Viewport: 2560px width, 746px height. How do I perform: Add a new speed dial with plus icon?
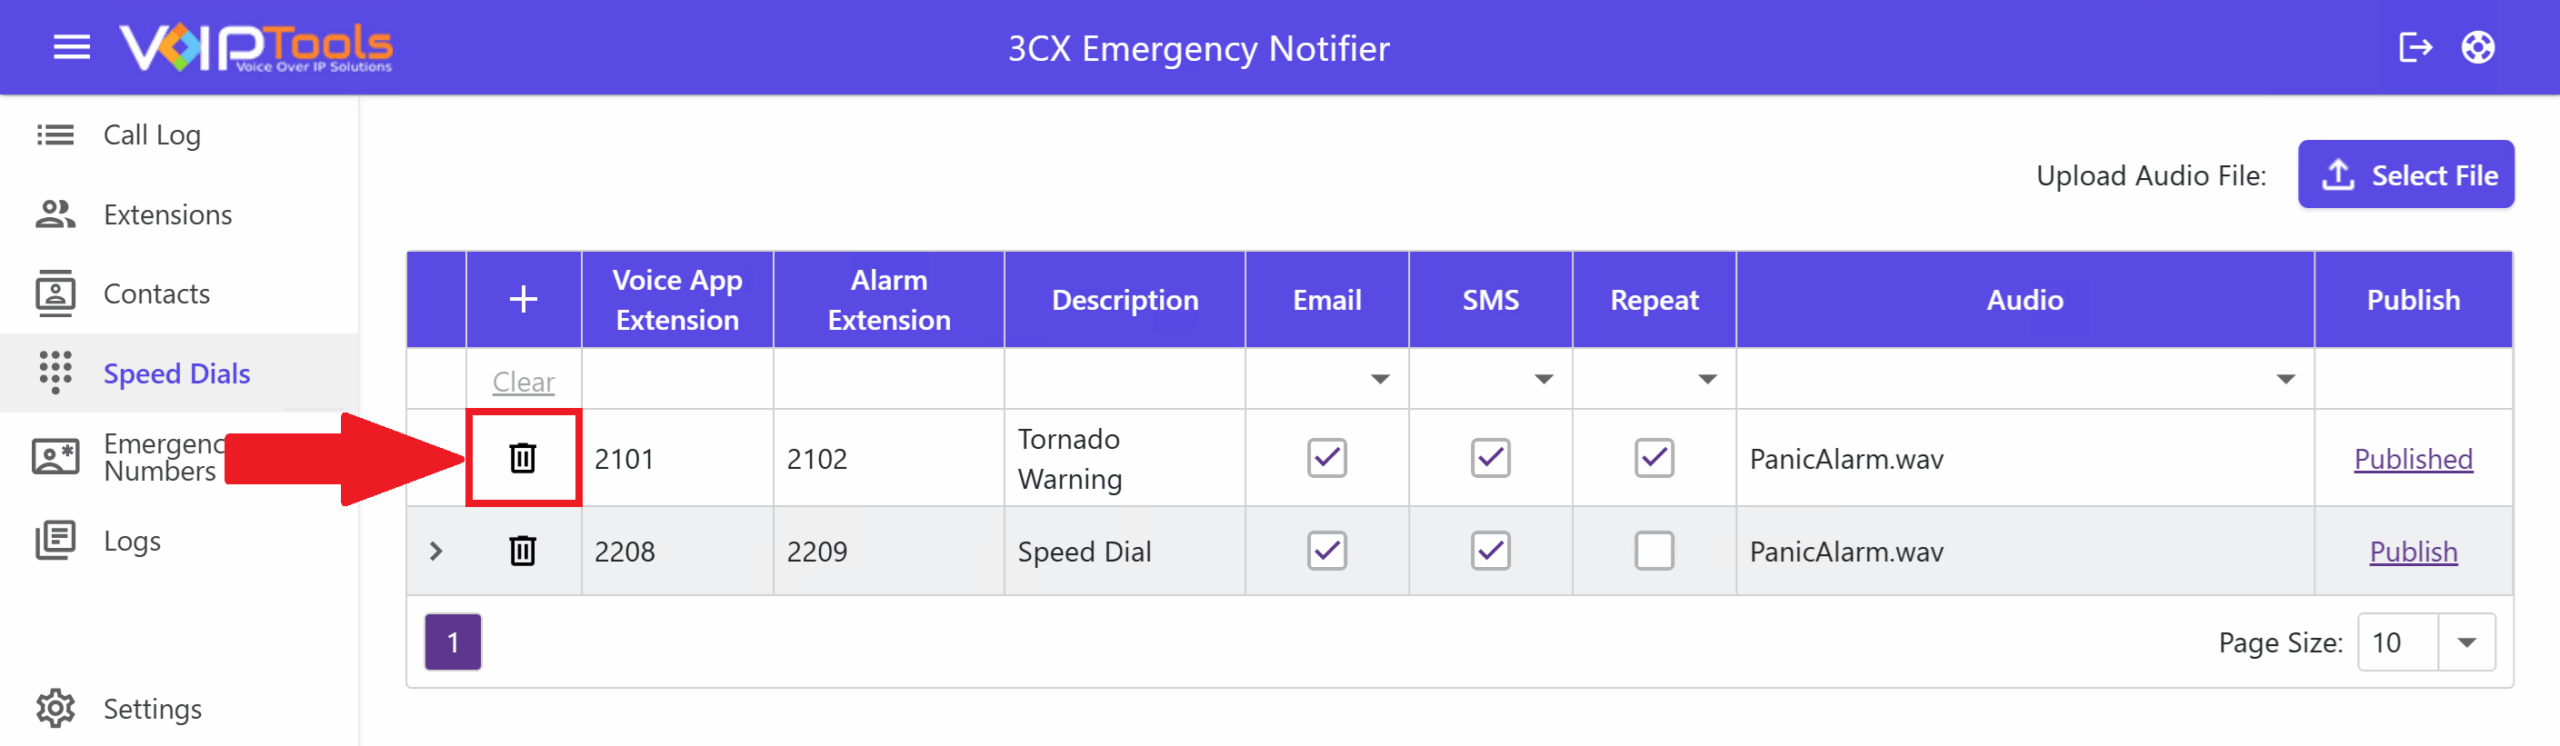coord(523,299)
